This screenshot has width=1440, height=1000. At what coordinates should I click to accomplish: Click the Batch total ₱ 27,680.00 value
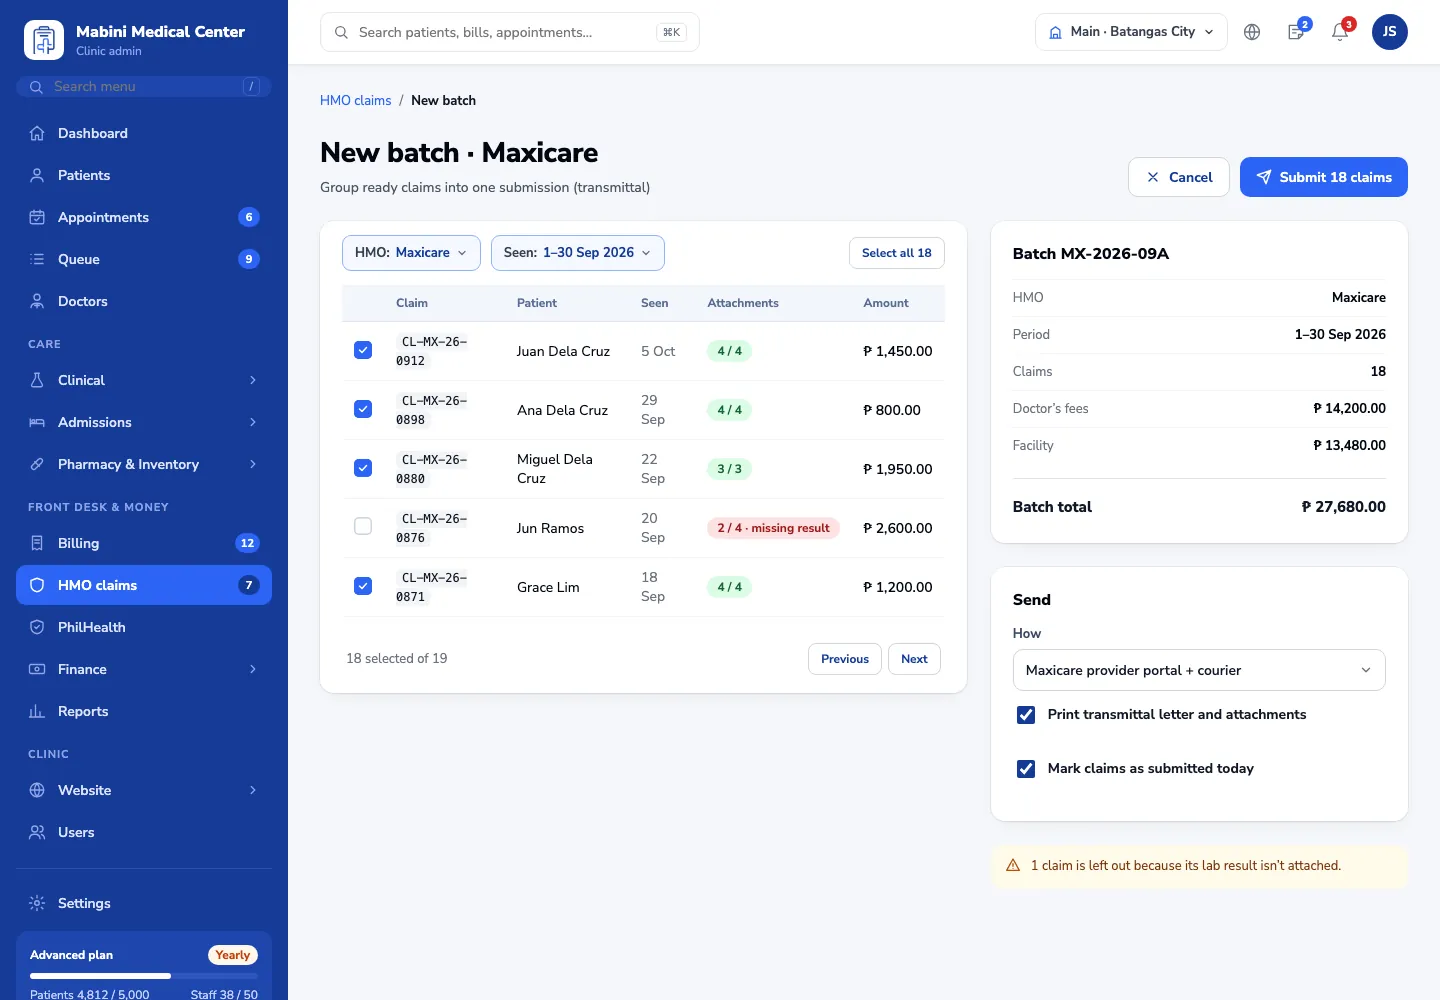(1343, 507)
